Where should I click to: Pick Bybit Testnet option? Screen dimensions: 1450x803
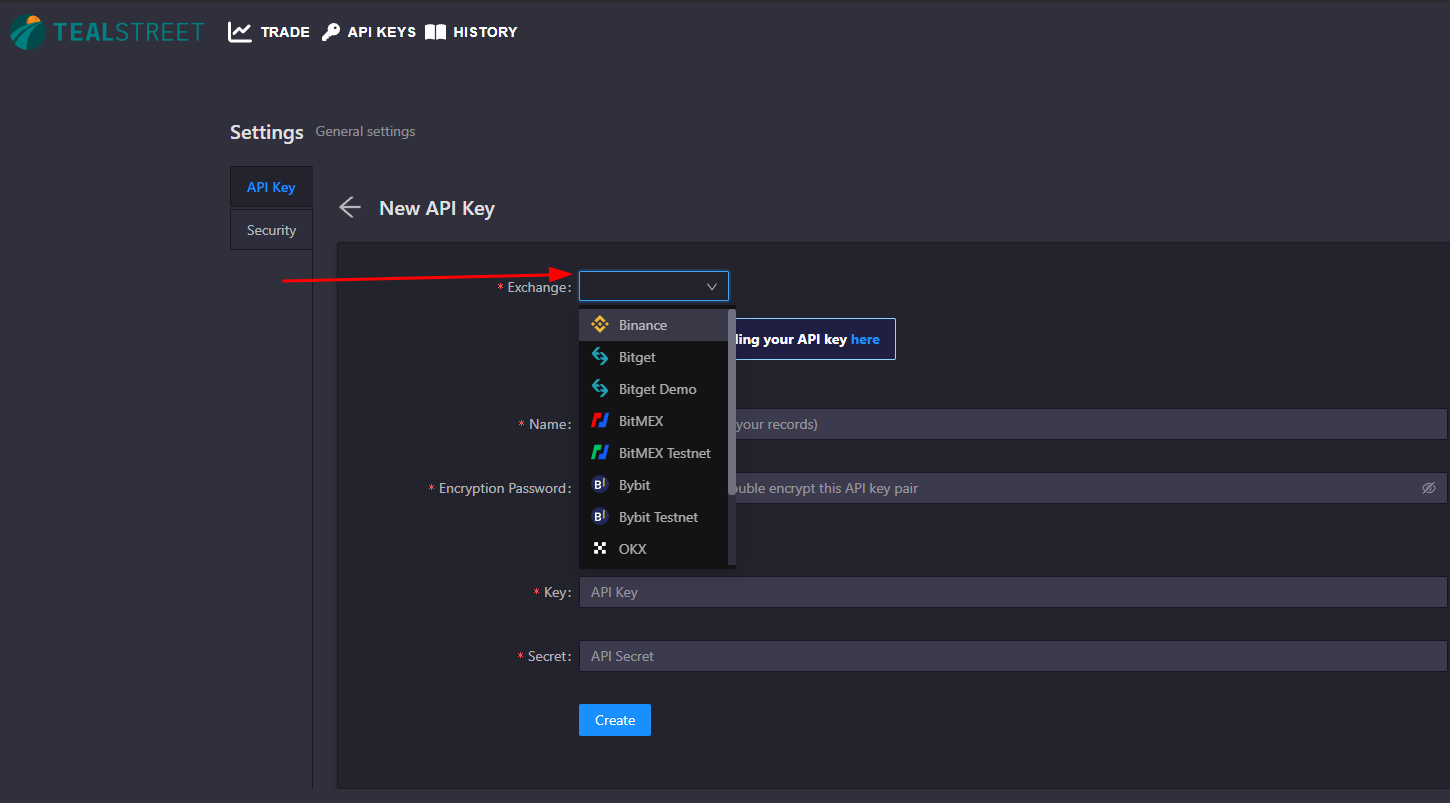pos(653,517)
